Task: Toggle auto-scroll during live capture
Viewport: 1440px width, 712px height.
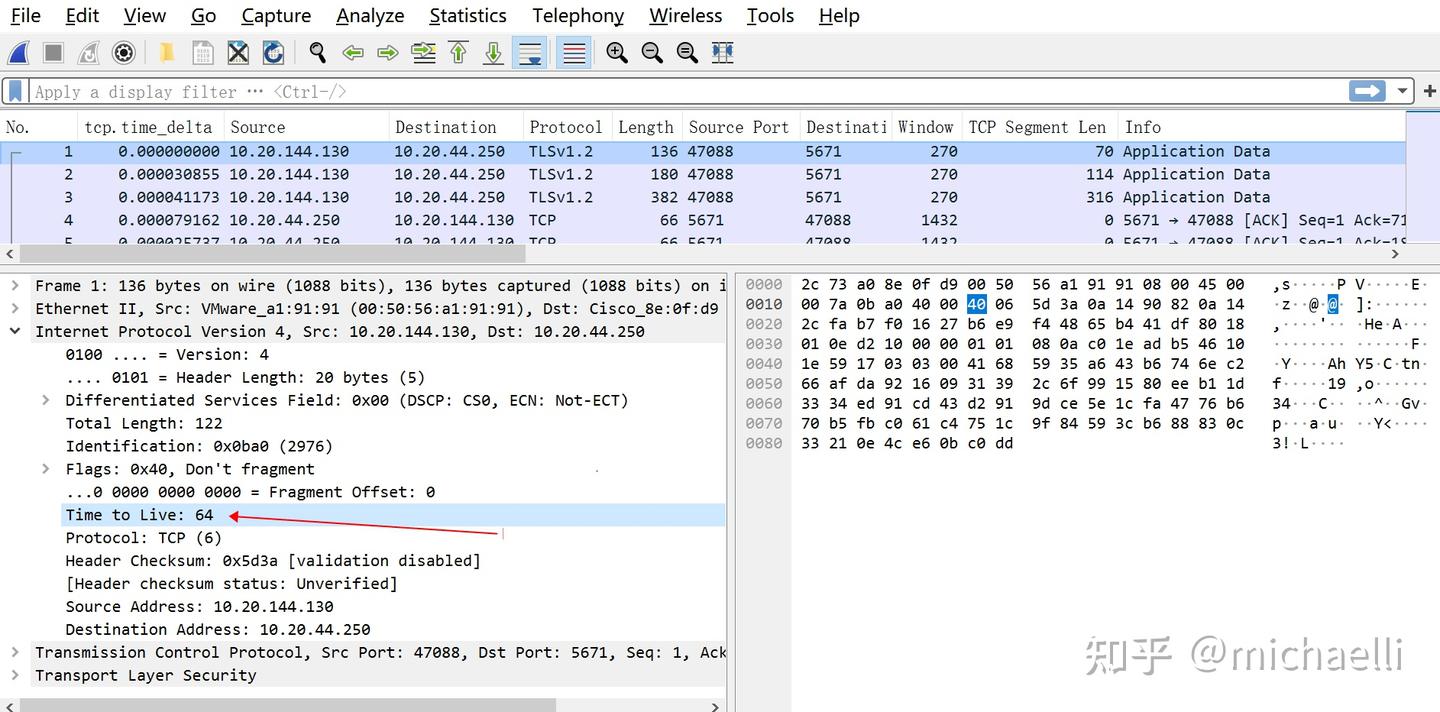Action: click(529, 52)
